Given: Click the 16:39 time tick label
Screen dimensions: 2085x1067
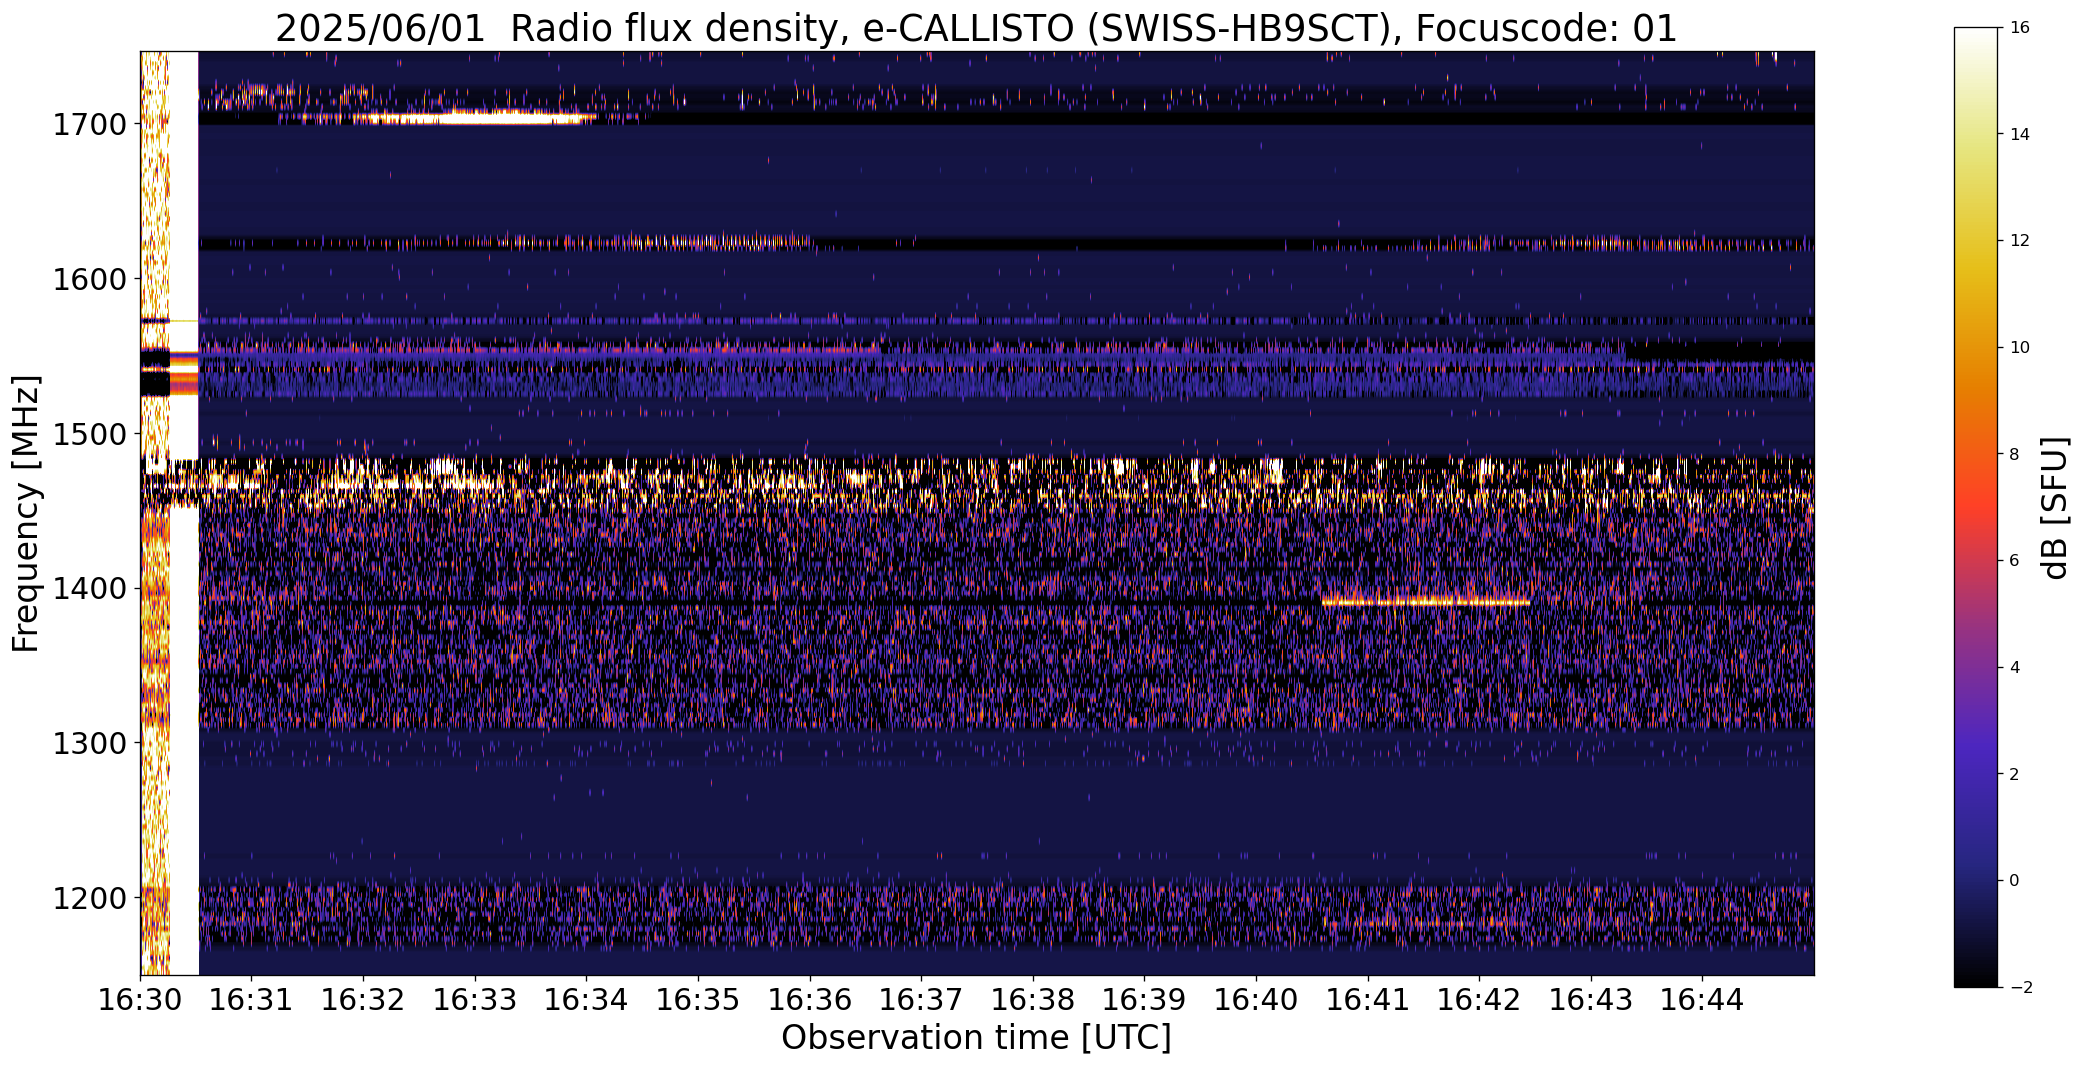Looking at the screenshot, I should [1144, 1000].
